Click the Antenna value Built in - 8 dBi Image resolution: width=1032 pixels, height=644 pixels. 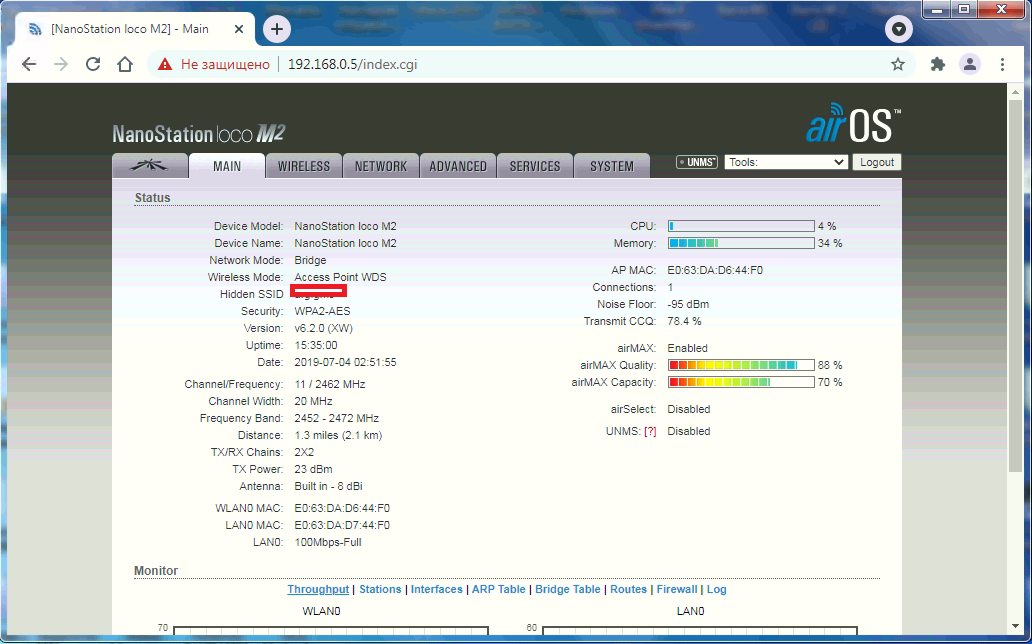(328, 487)
